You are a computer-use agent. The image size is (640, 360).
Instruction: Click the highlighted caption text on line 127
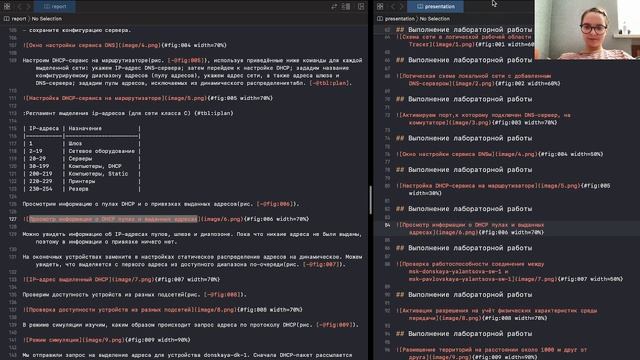click(113, 219)
